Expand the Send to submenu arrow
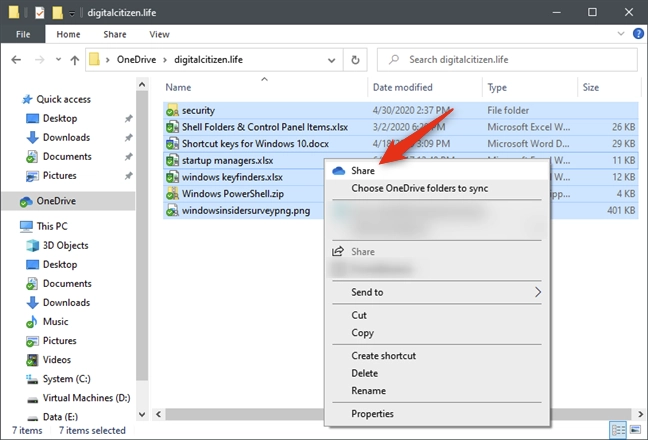The image size is (648, 440). (x=538, y=292)
